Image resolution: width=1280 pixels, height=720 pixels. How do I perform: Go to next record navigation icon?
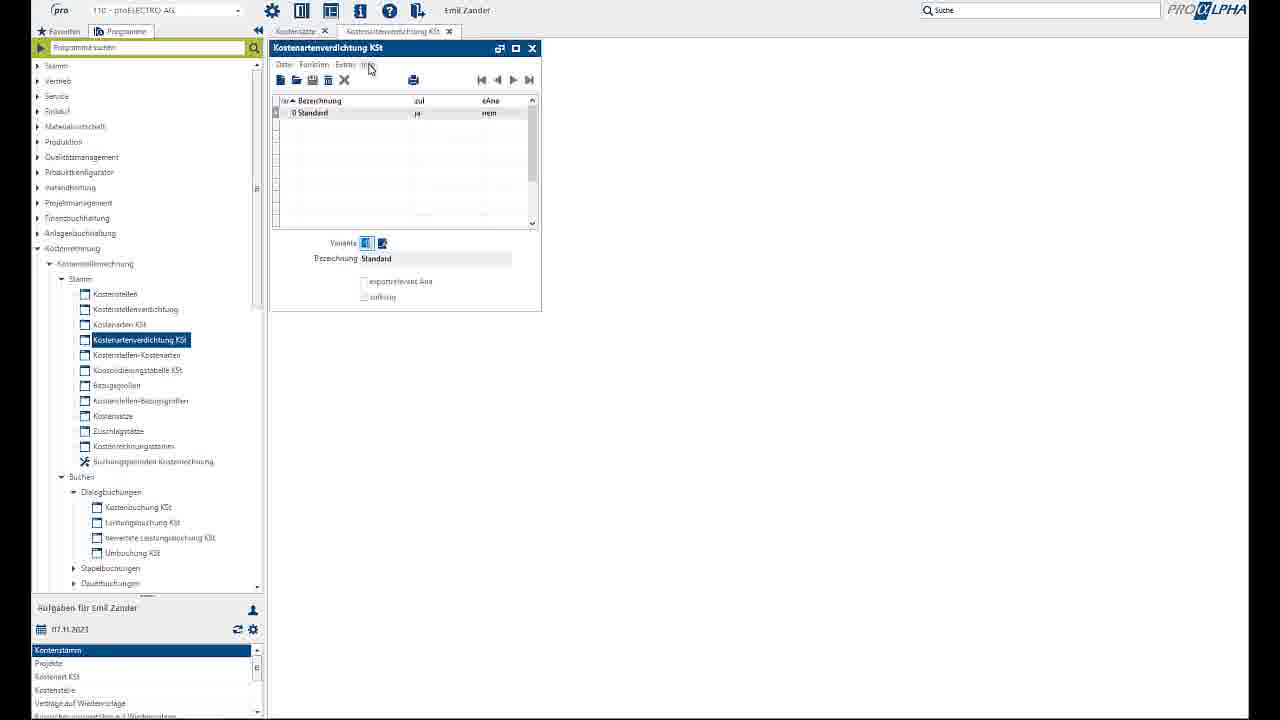(x=513, y=80)
